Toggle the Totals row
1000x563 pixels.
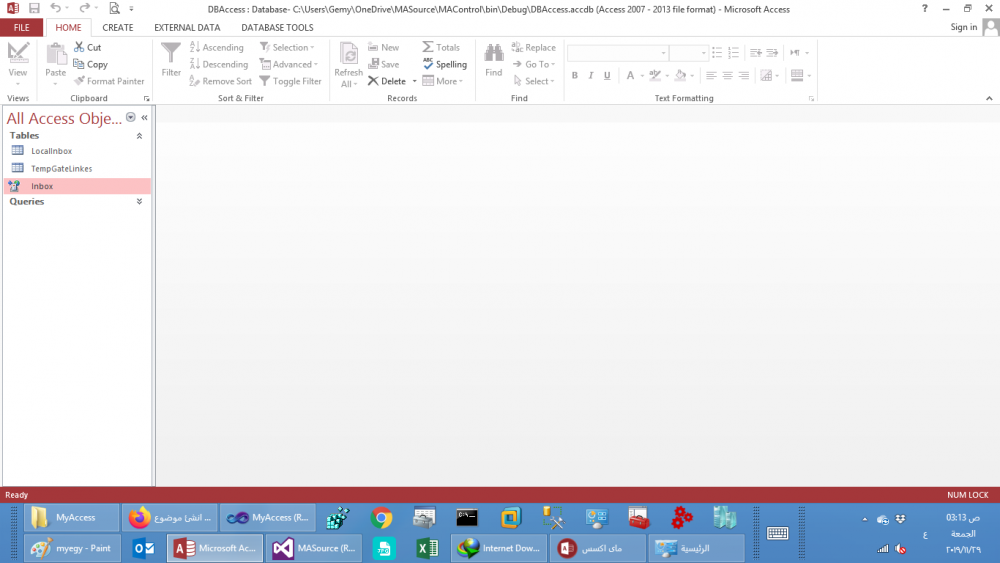(x=441, y=47)
